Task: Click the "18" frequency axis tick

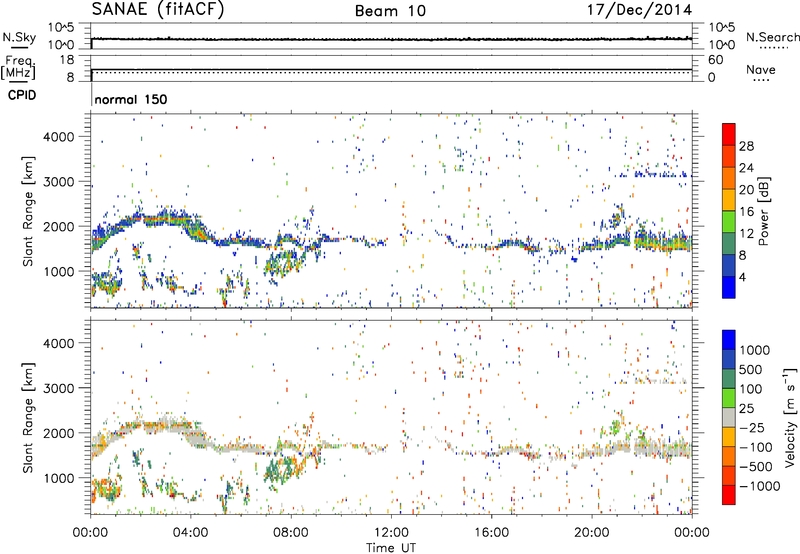Action: pos(67,60)
